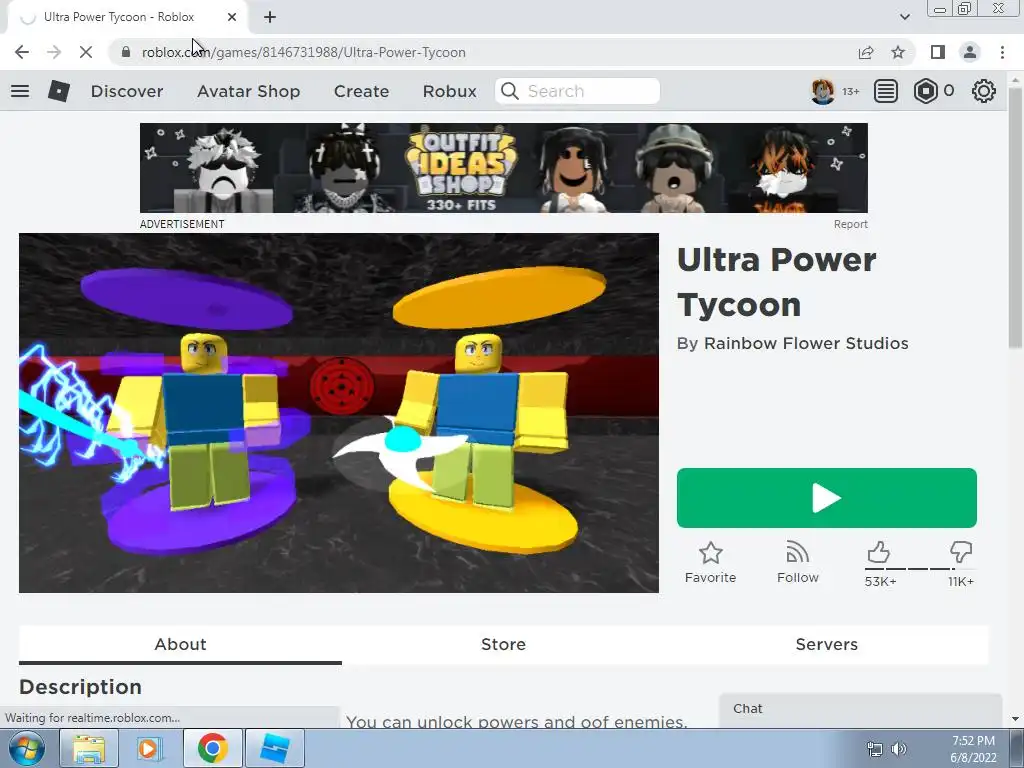
Task: Open Roblox Studio from taskbar
Action: point(274,748)
